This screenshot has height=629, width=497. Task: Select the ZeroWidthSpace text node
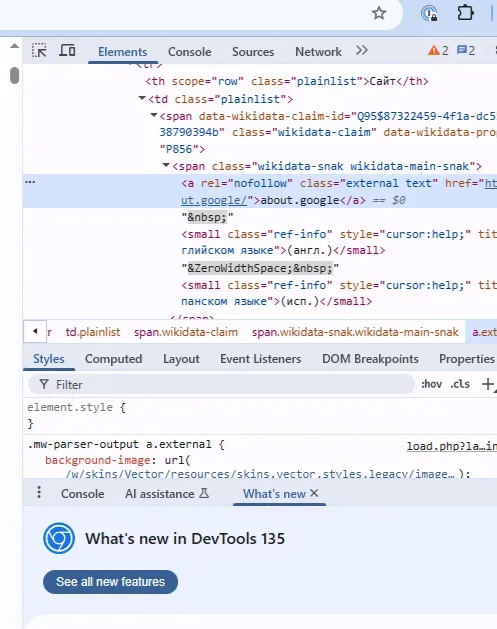(260, 268)
